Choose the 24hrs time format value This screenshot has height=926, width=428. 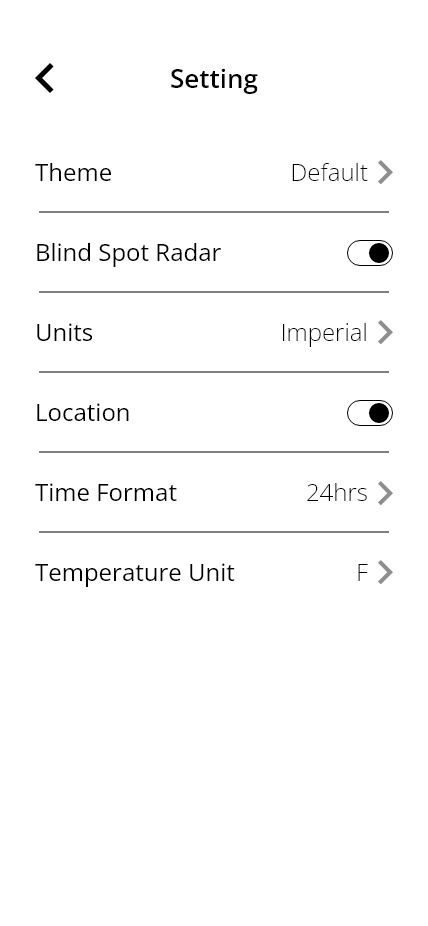(337, 493)
